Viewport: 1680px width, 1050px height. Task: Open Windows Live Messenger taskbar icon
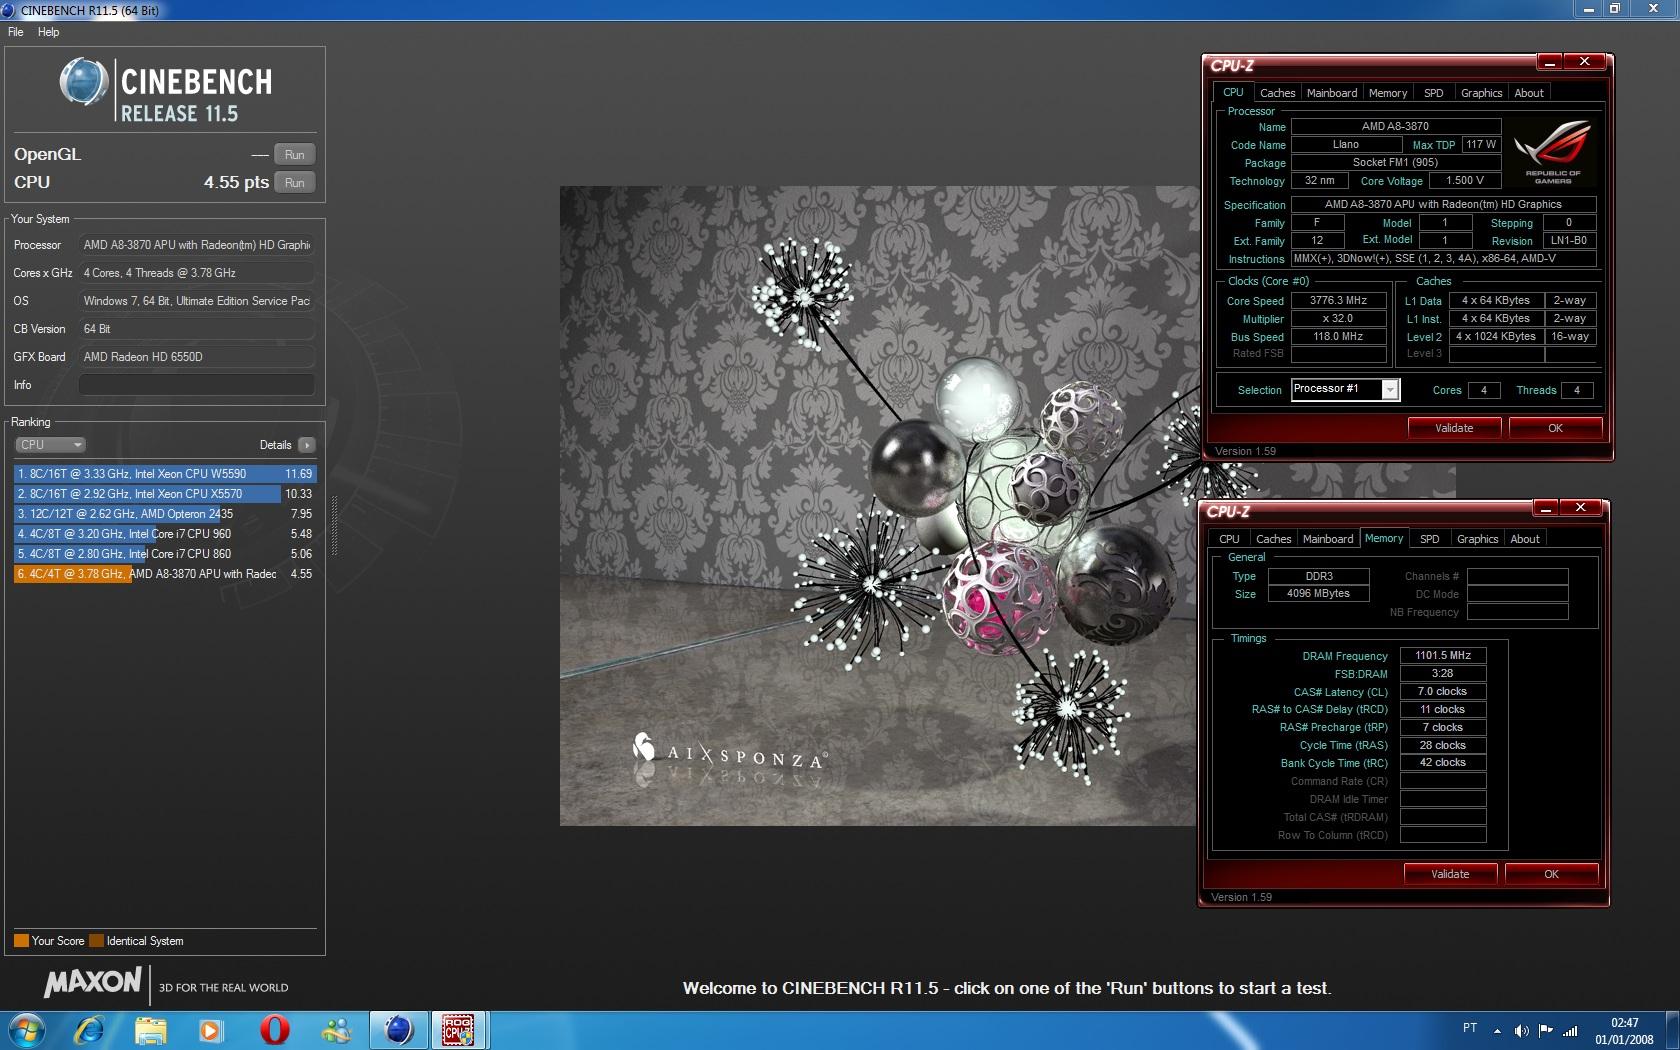[336, 1029]
